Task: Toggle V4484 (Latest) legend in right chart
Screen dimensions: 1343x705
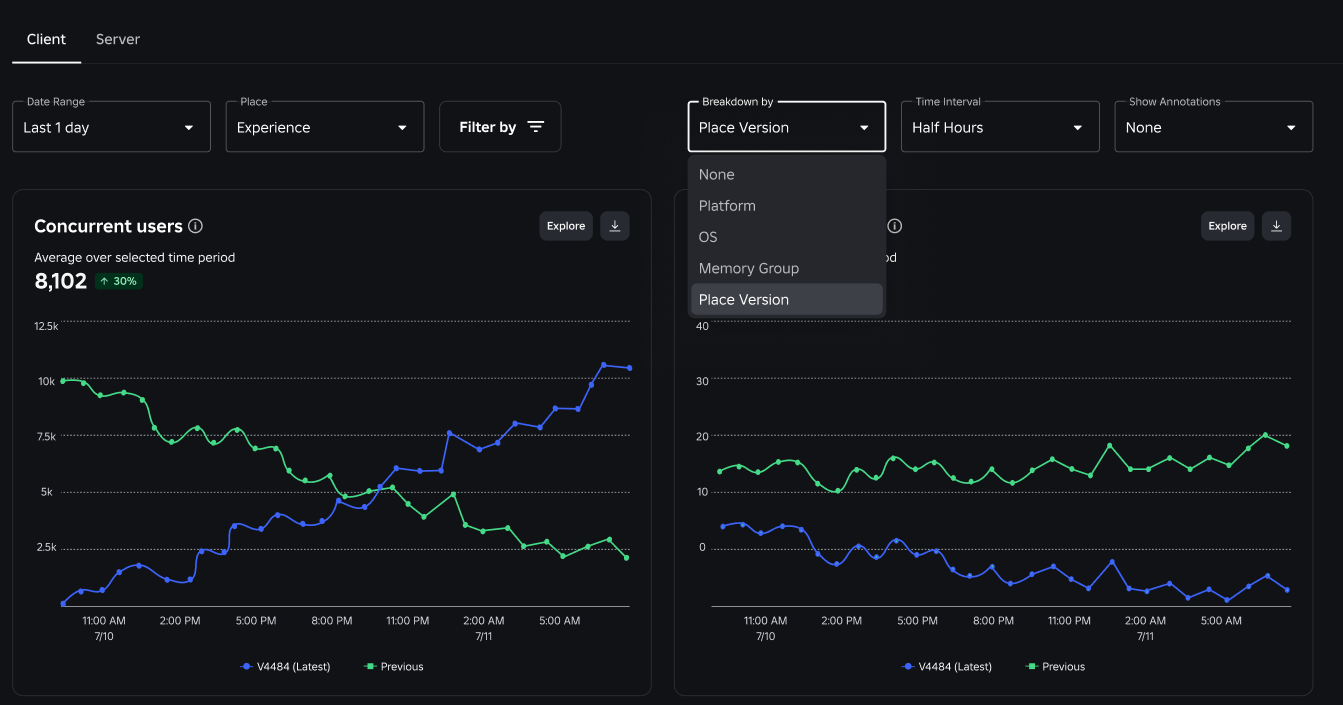Action: 947,666
